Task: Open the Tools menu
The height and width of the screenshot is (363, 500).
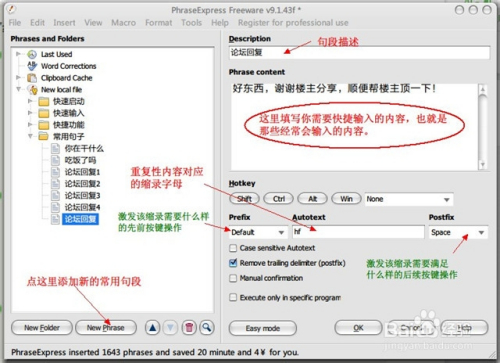Action: click(x=192, y=23)
